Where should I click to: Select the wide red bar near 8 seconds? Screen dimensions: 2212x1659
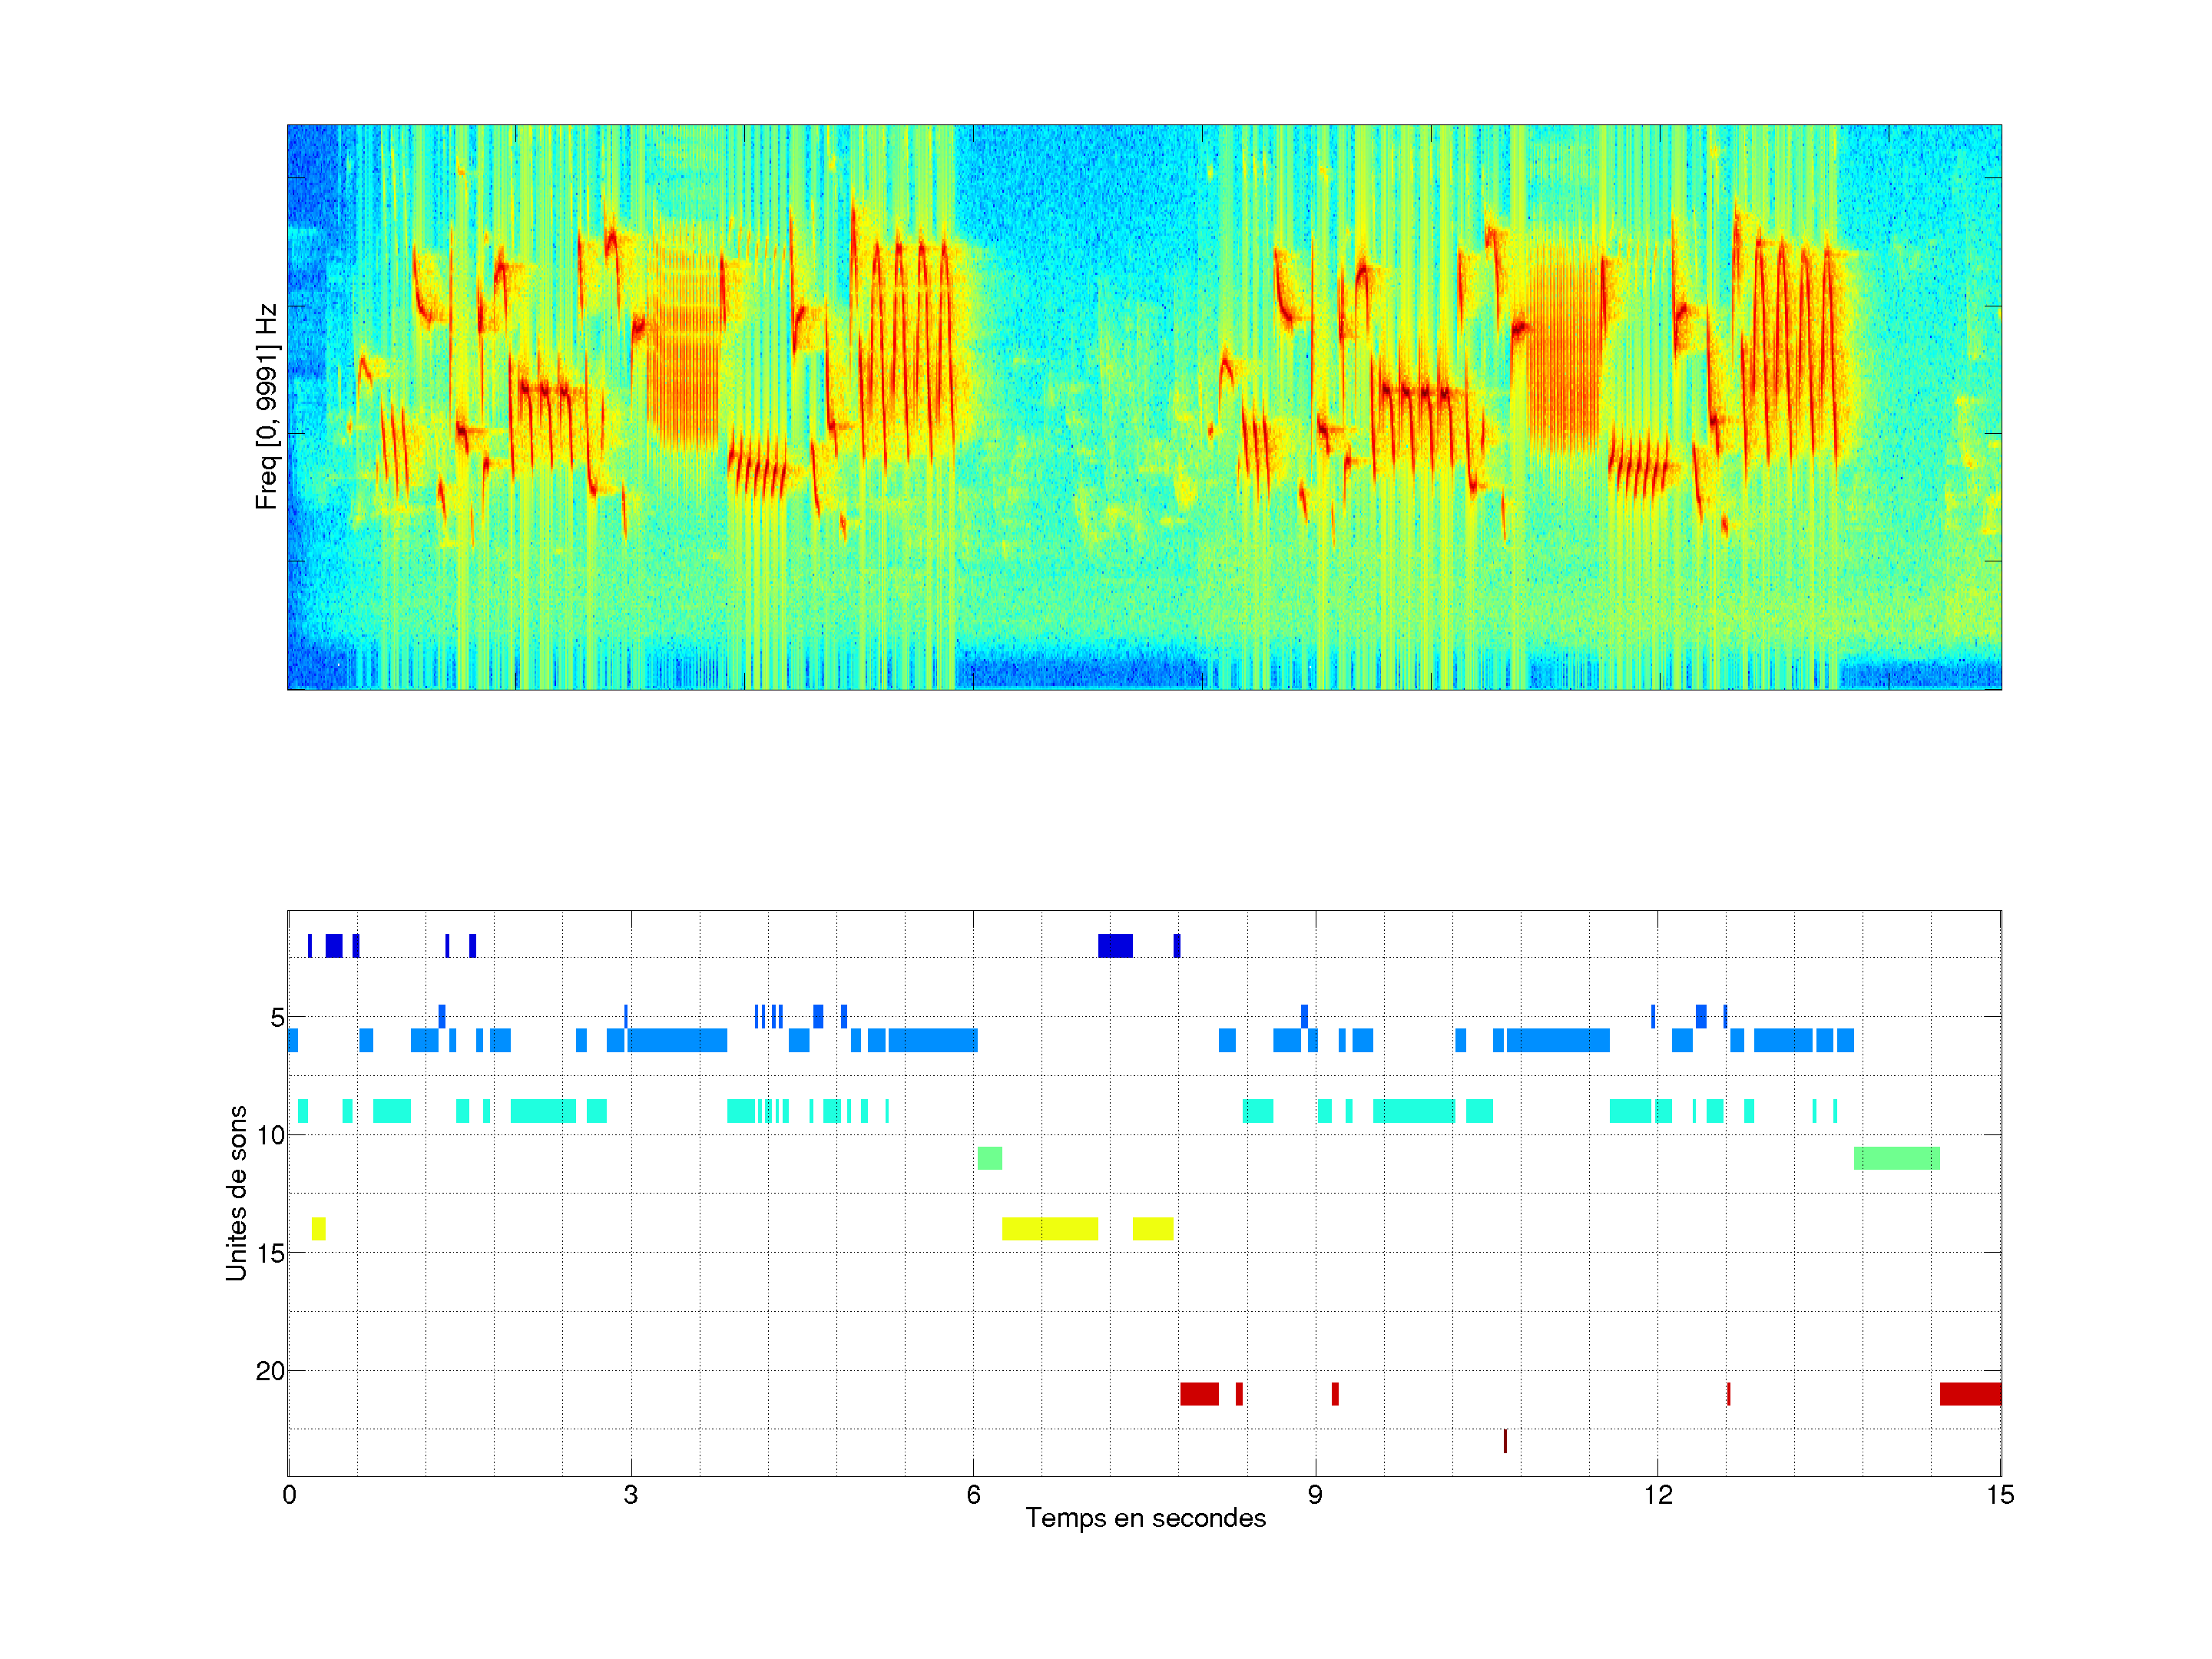click(x=1198, y=1394)
